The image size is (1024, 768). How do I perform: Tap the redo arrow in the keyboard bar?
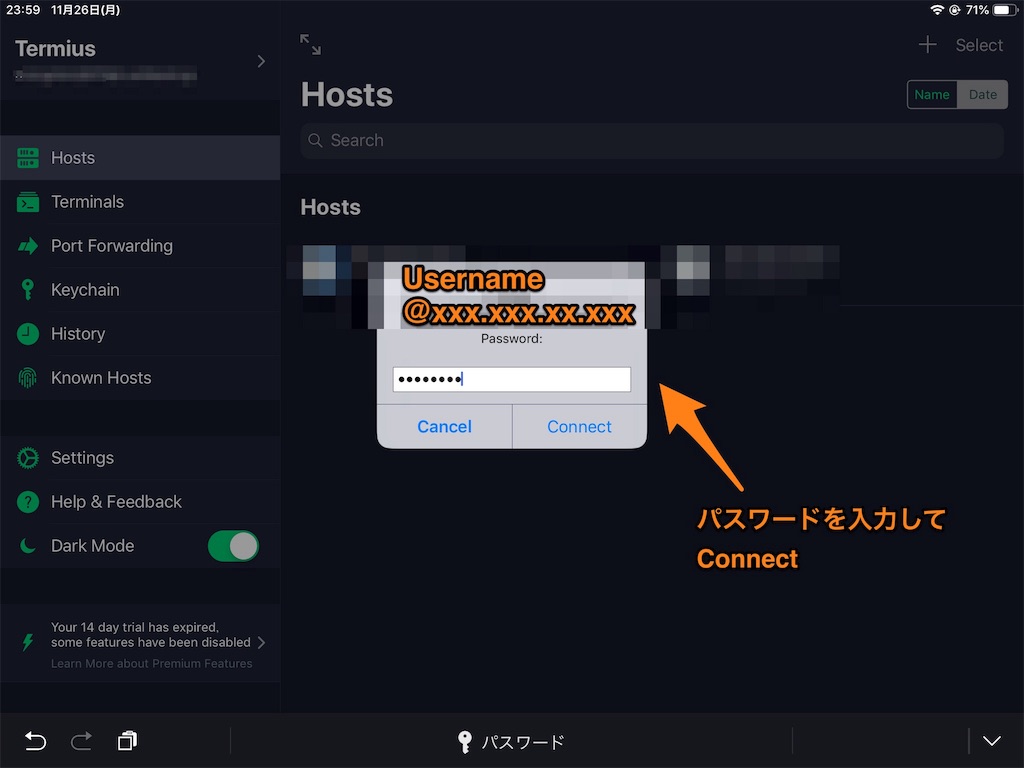[x=81, y=741]
